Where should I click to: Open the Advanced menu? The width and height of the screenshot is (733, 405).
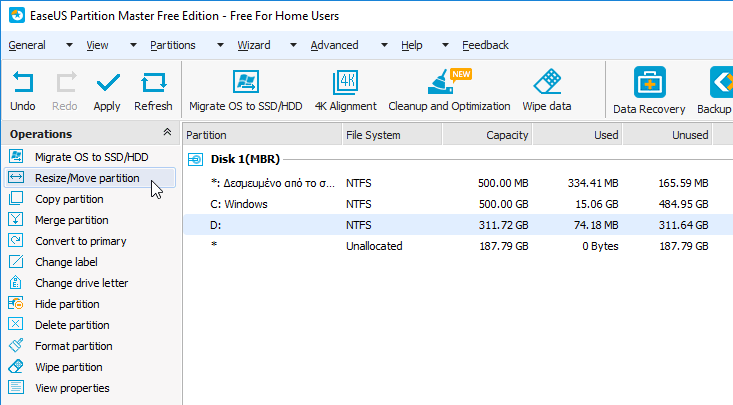click(334, 45)
